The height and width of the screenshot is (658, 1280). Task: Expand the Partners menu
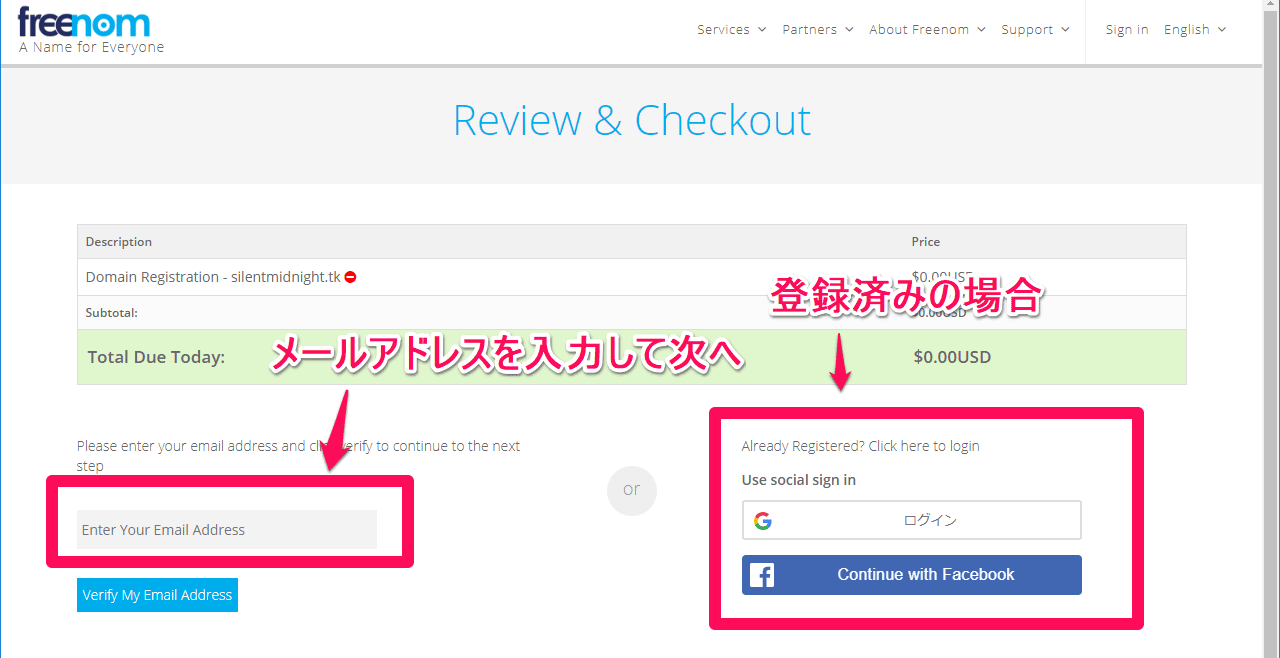(818, 30)
